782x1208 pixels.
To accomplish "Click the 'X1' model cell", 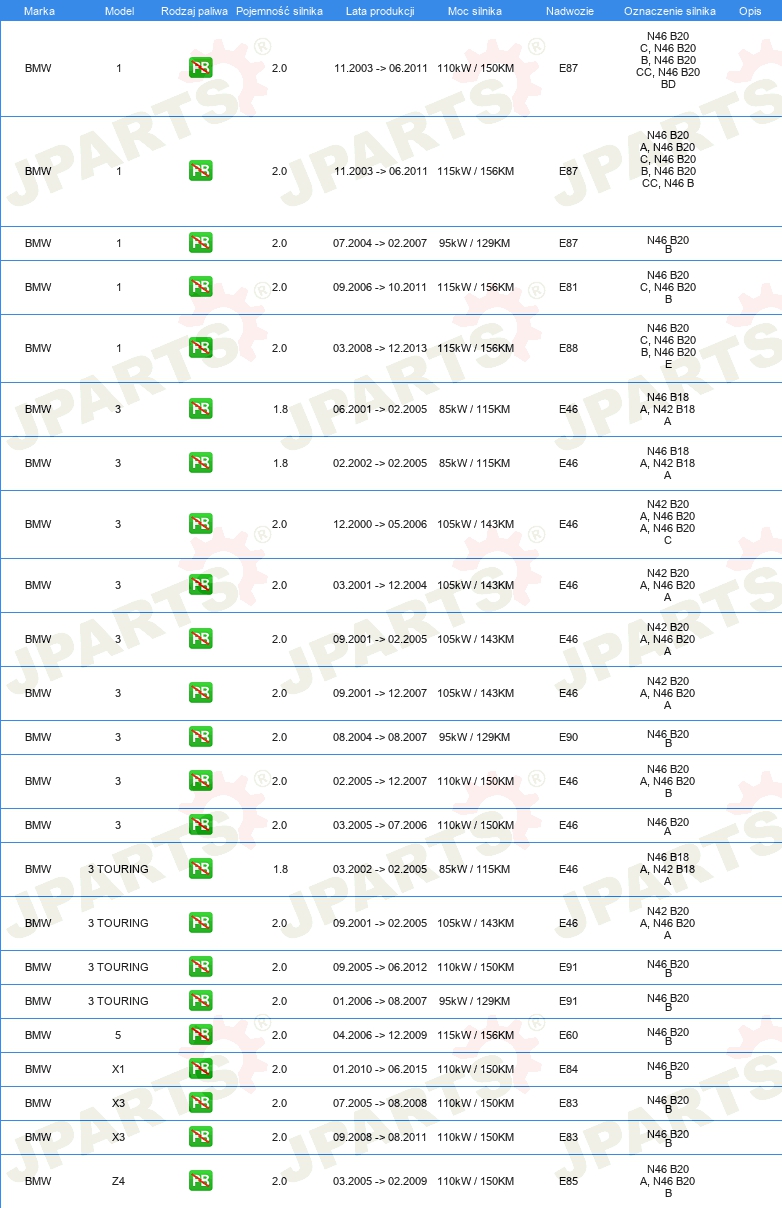I will (x=118, y=1069).
